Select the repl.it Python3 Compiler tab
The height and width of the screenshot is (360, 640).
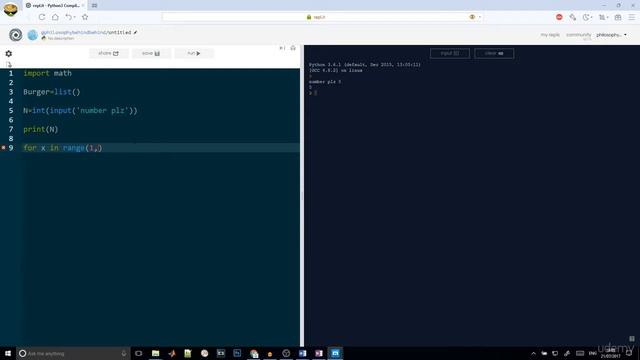[55, 5]
